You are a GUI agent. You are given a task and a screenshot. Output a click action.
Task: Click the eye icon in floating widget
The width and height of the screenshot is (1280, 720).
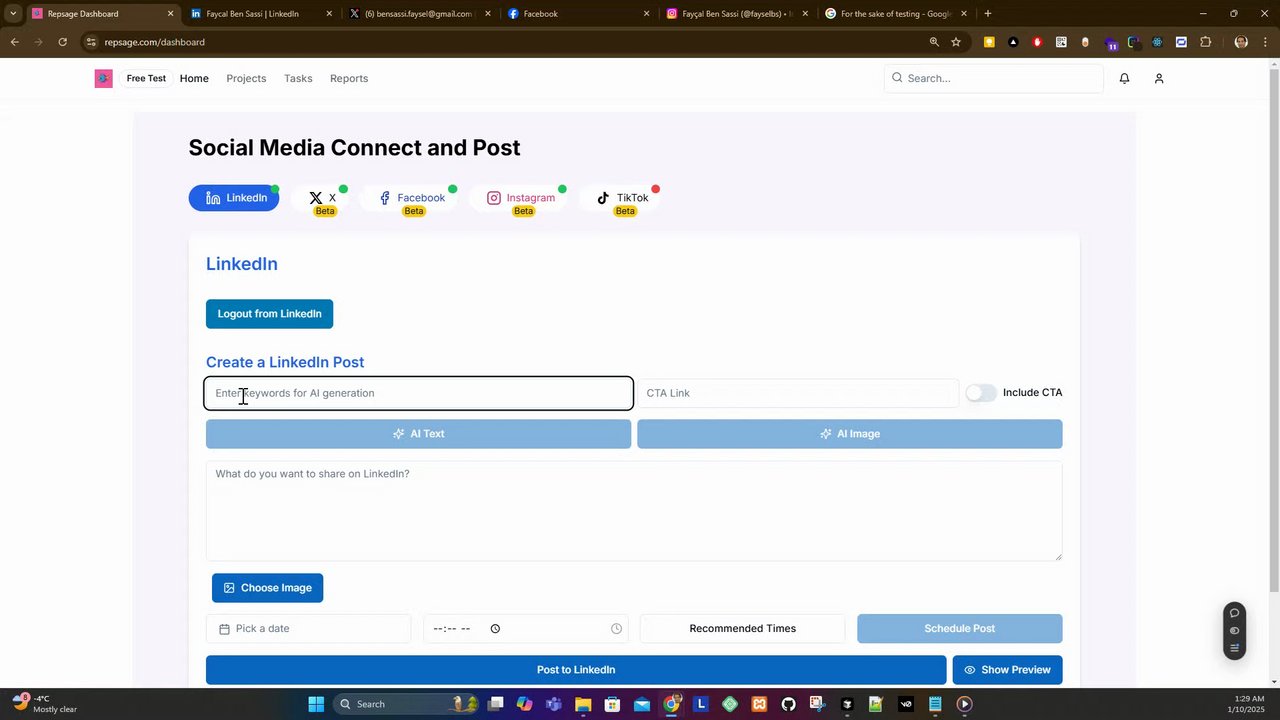[x=1234, y=631]
